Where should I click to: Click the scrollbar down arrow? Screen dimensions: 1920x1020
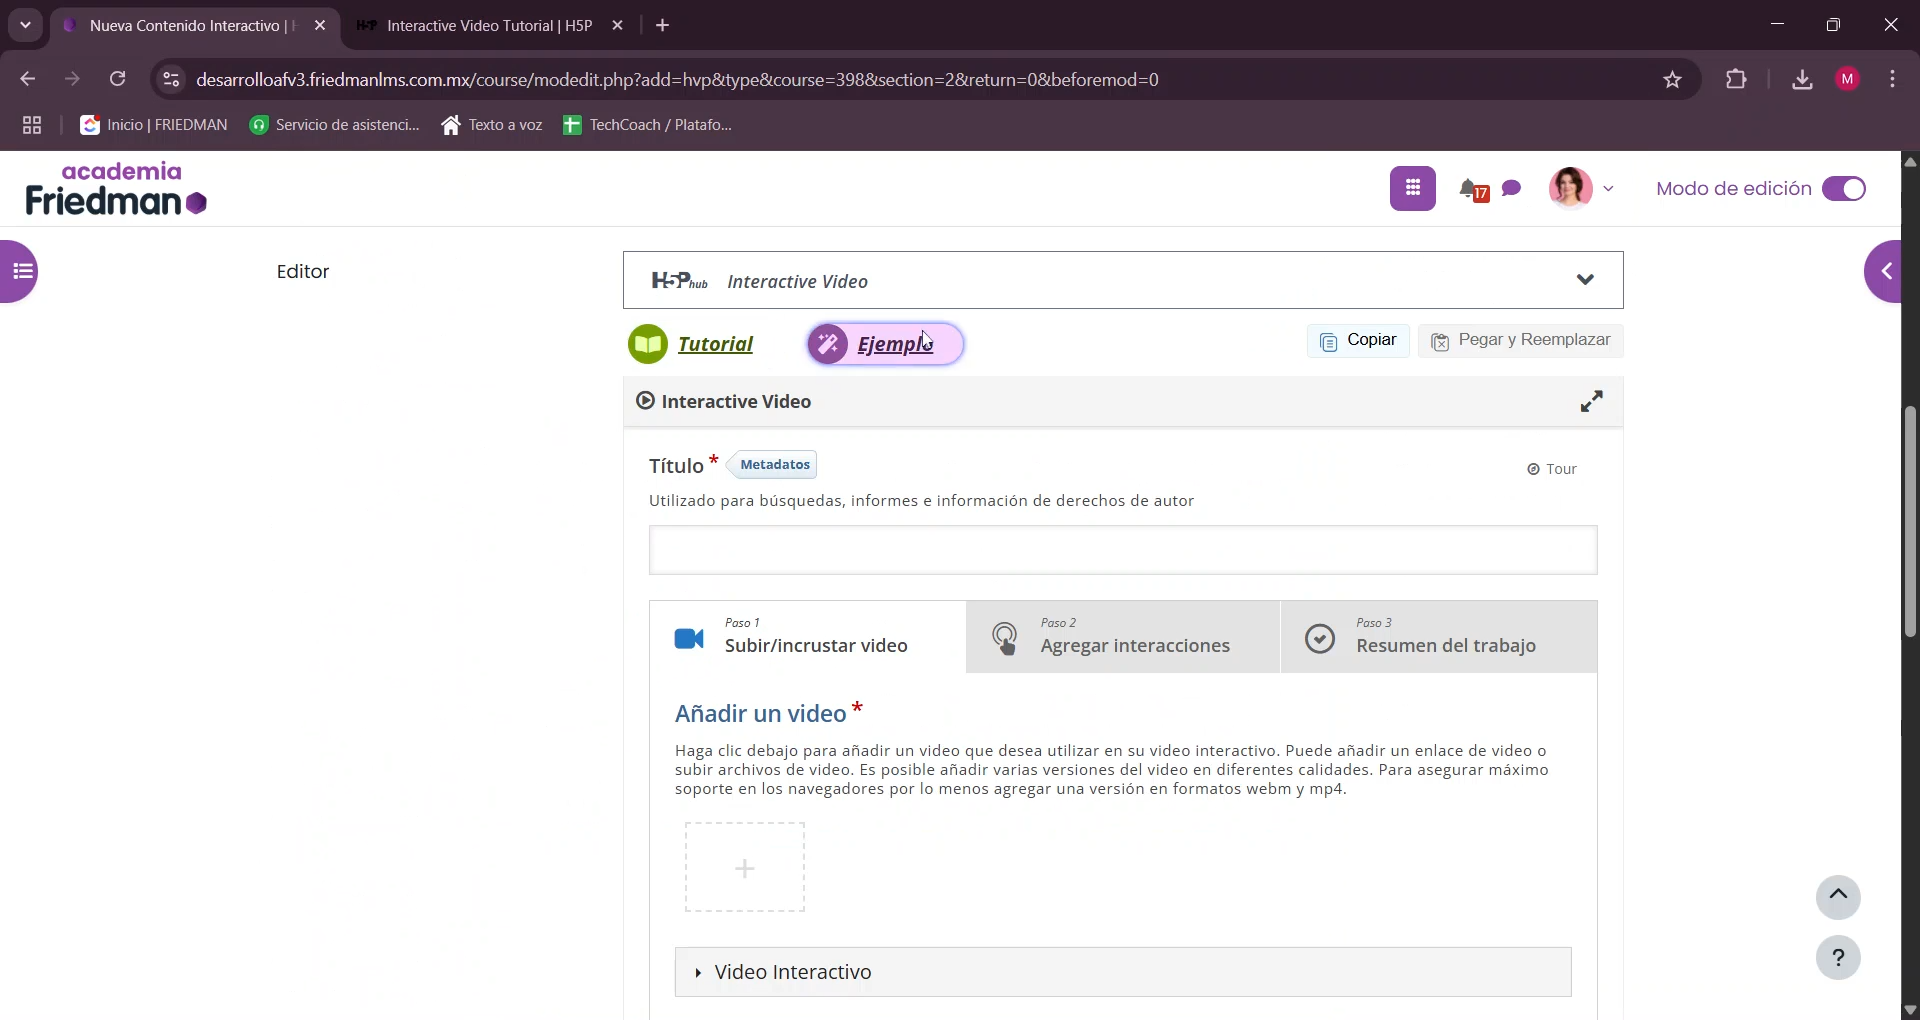tap(1910, 1010)
